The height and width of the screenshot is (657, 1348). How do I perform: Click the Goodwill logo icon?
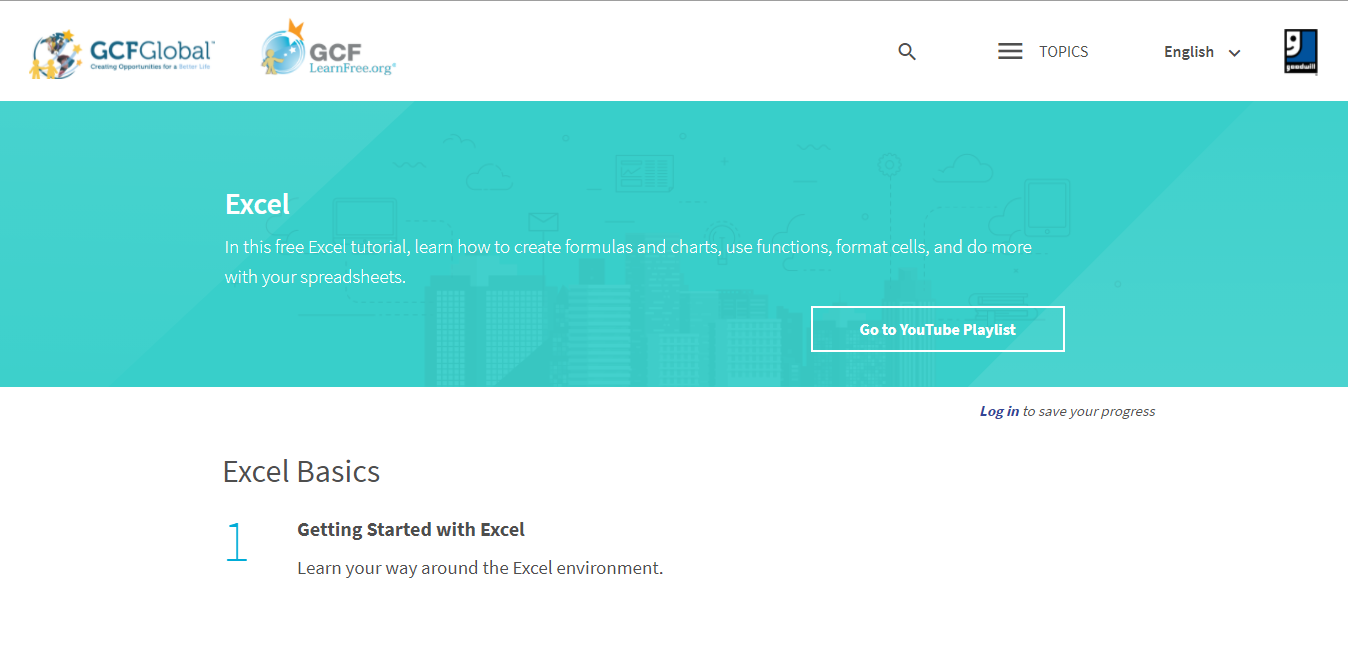1300,51
